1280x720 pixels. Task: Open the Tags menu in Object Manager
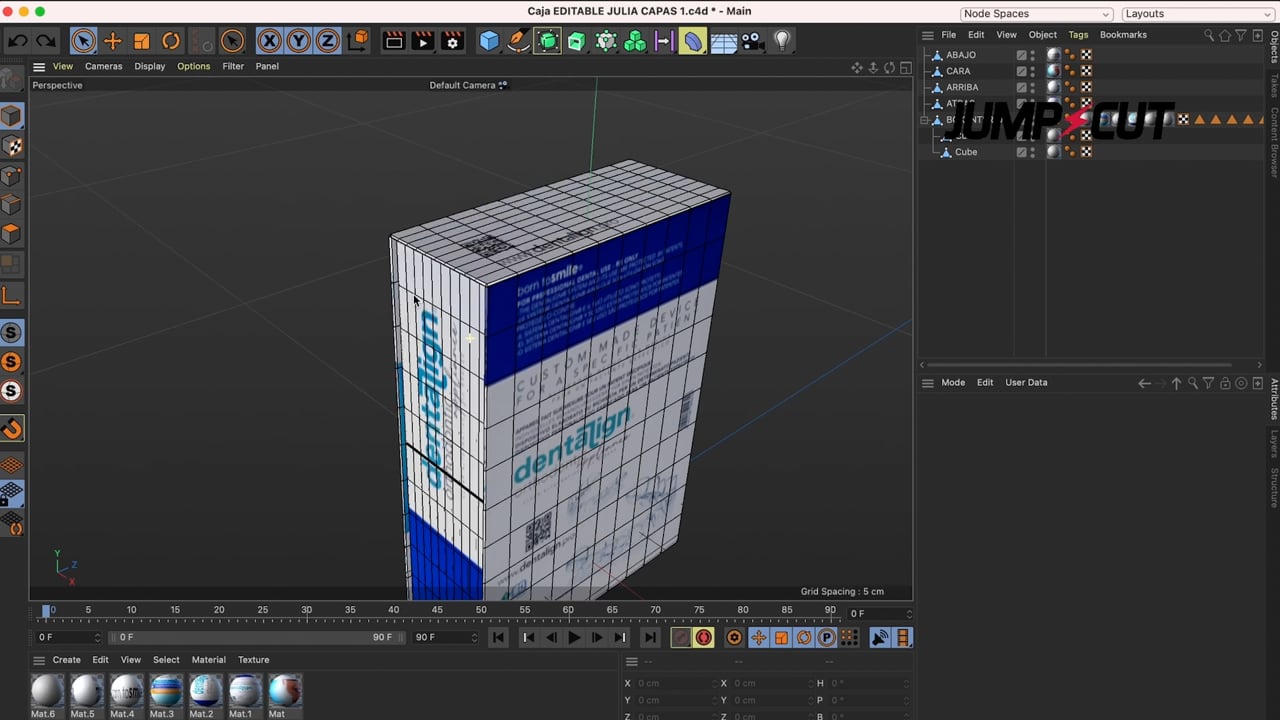[1078, 35]
